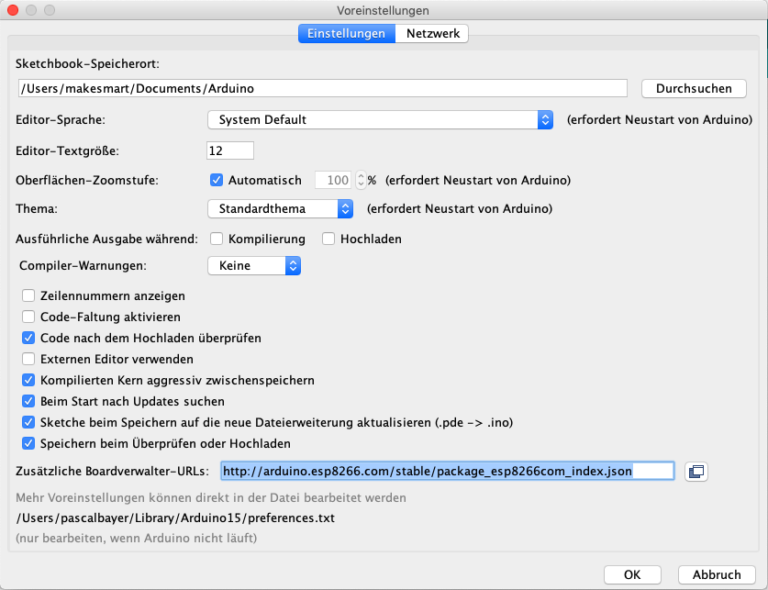Click the red close window button
Image resolution: width=768 pixels, height=590 pixels.
tap(13, 10)
